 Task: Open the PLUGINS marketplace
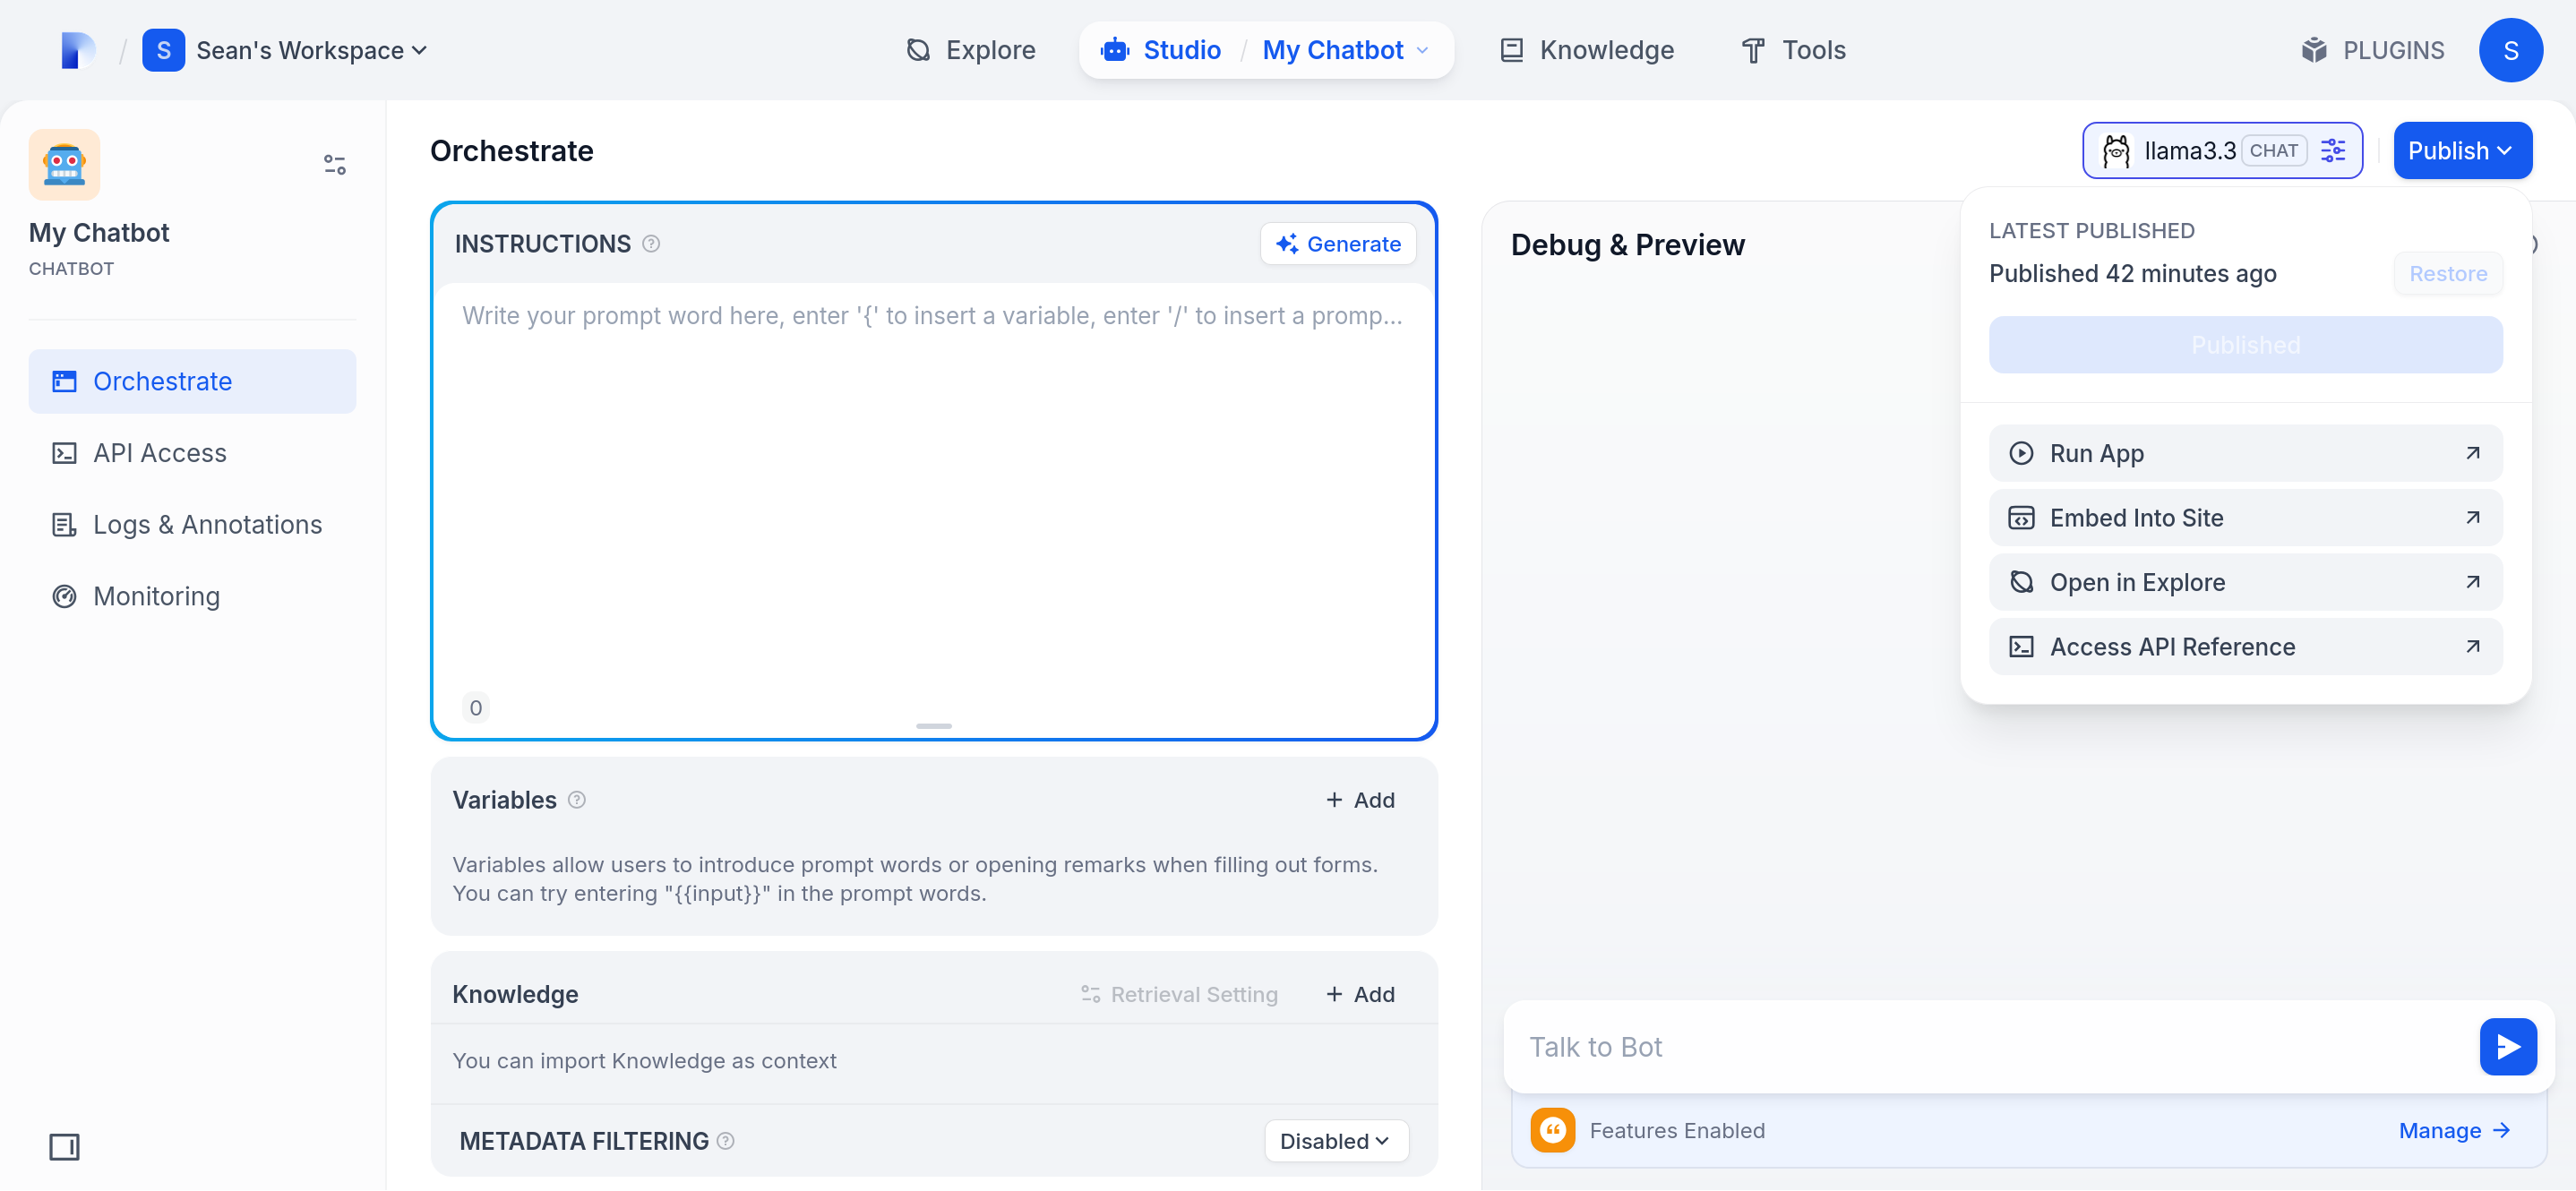2372,50
